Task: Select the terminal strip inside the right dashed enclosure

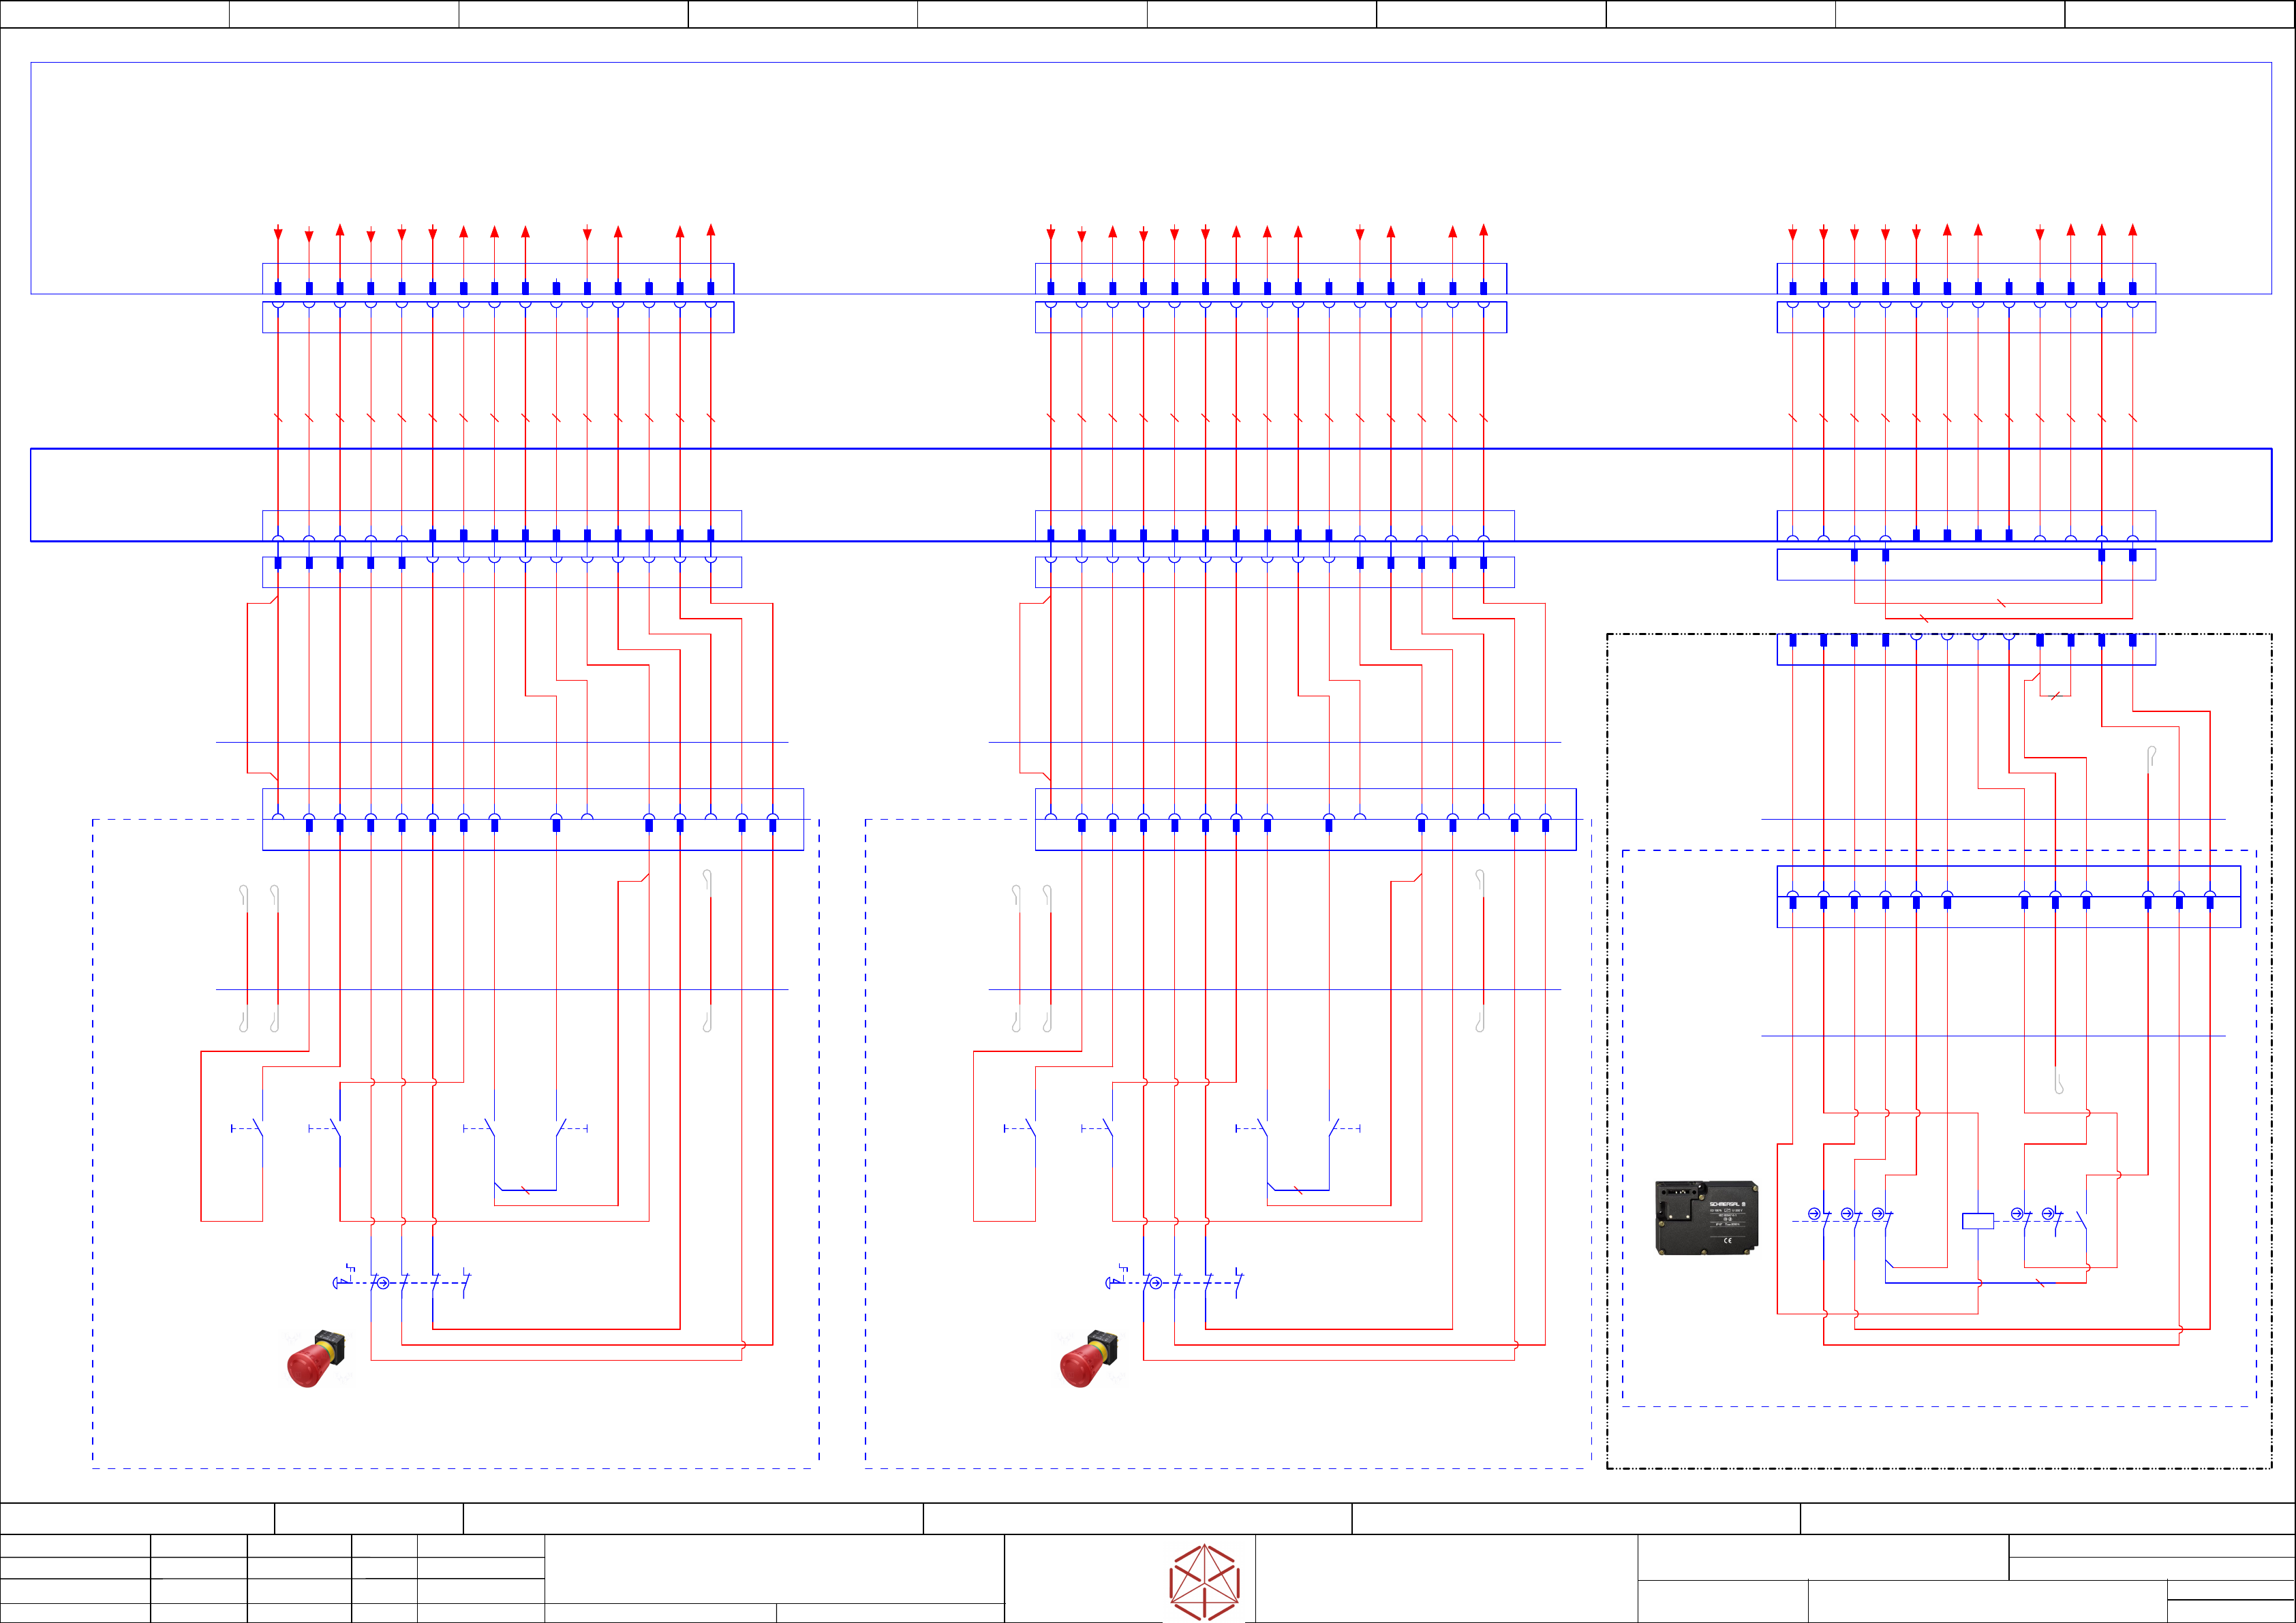Action: tap(2008, 896)
